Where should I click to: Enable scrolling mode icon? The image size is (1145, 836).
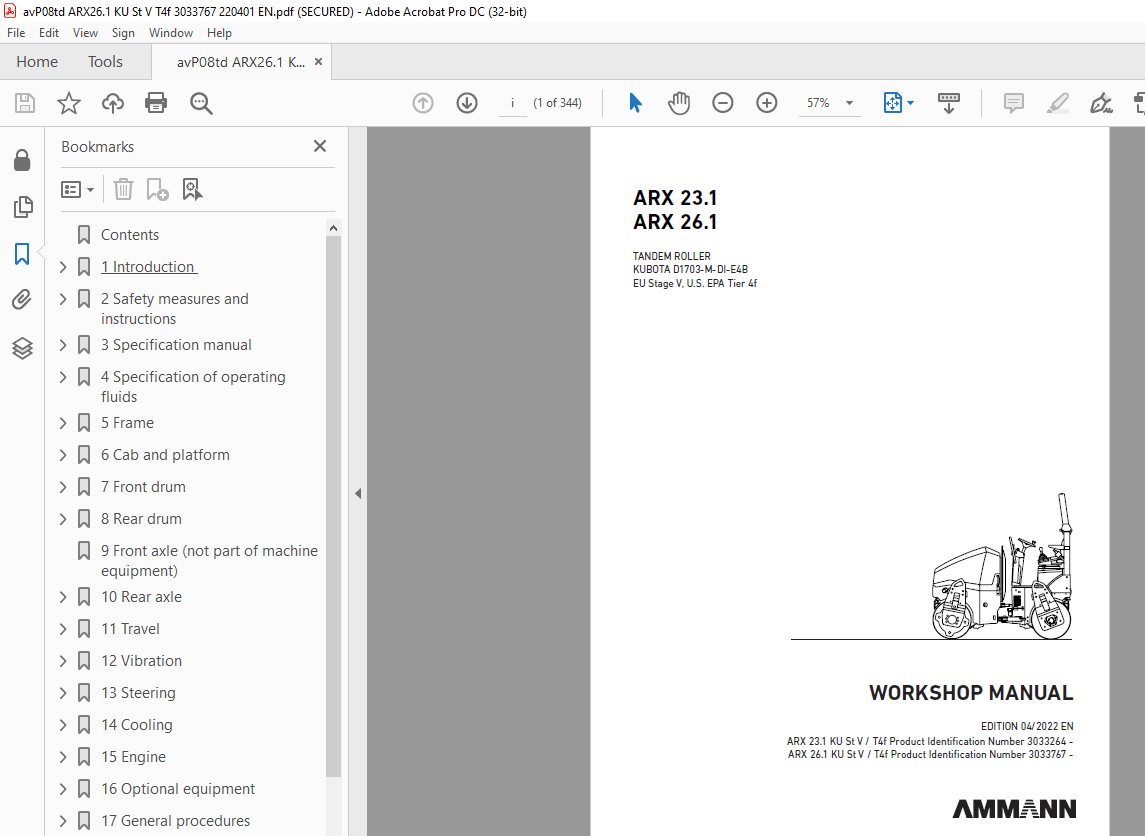tap(949, 103)
